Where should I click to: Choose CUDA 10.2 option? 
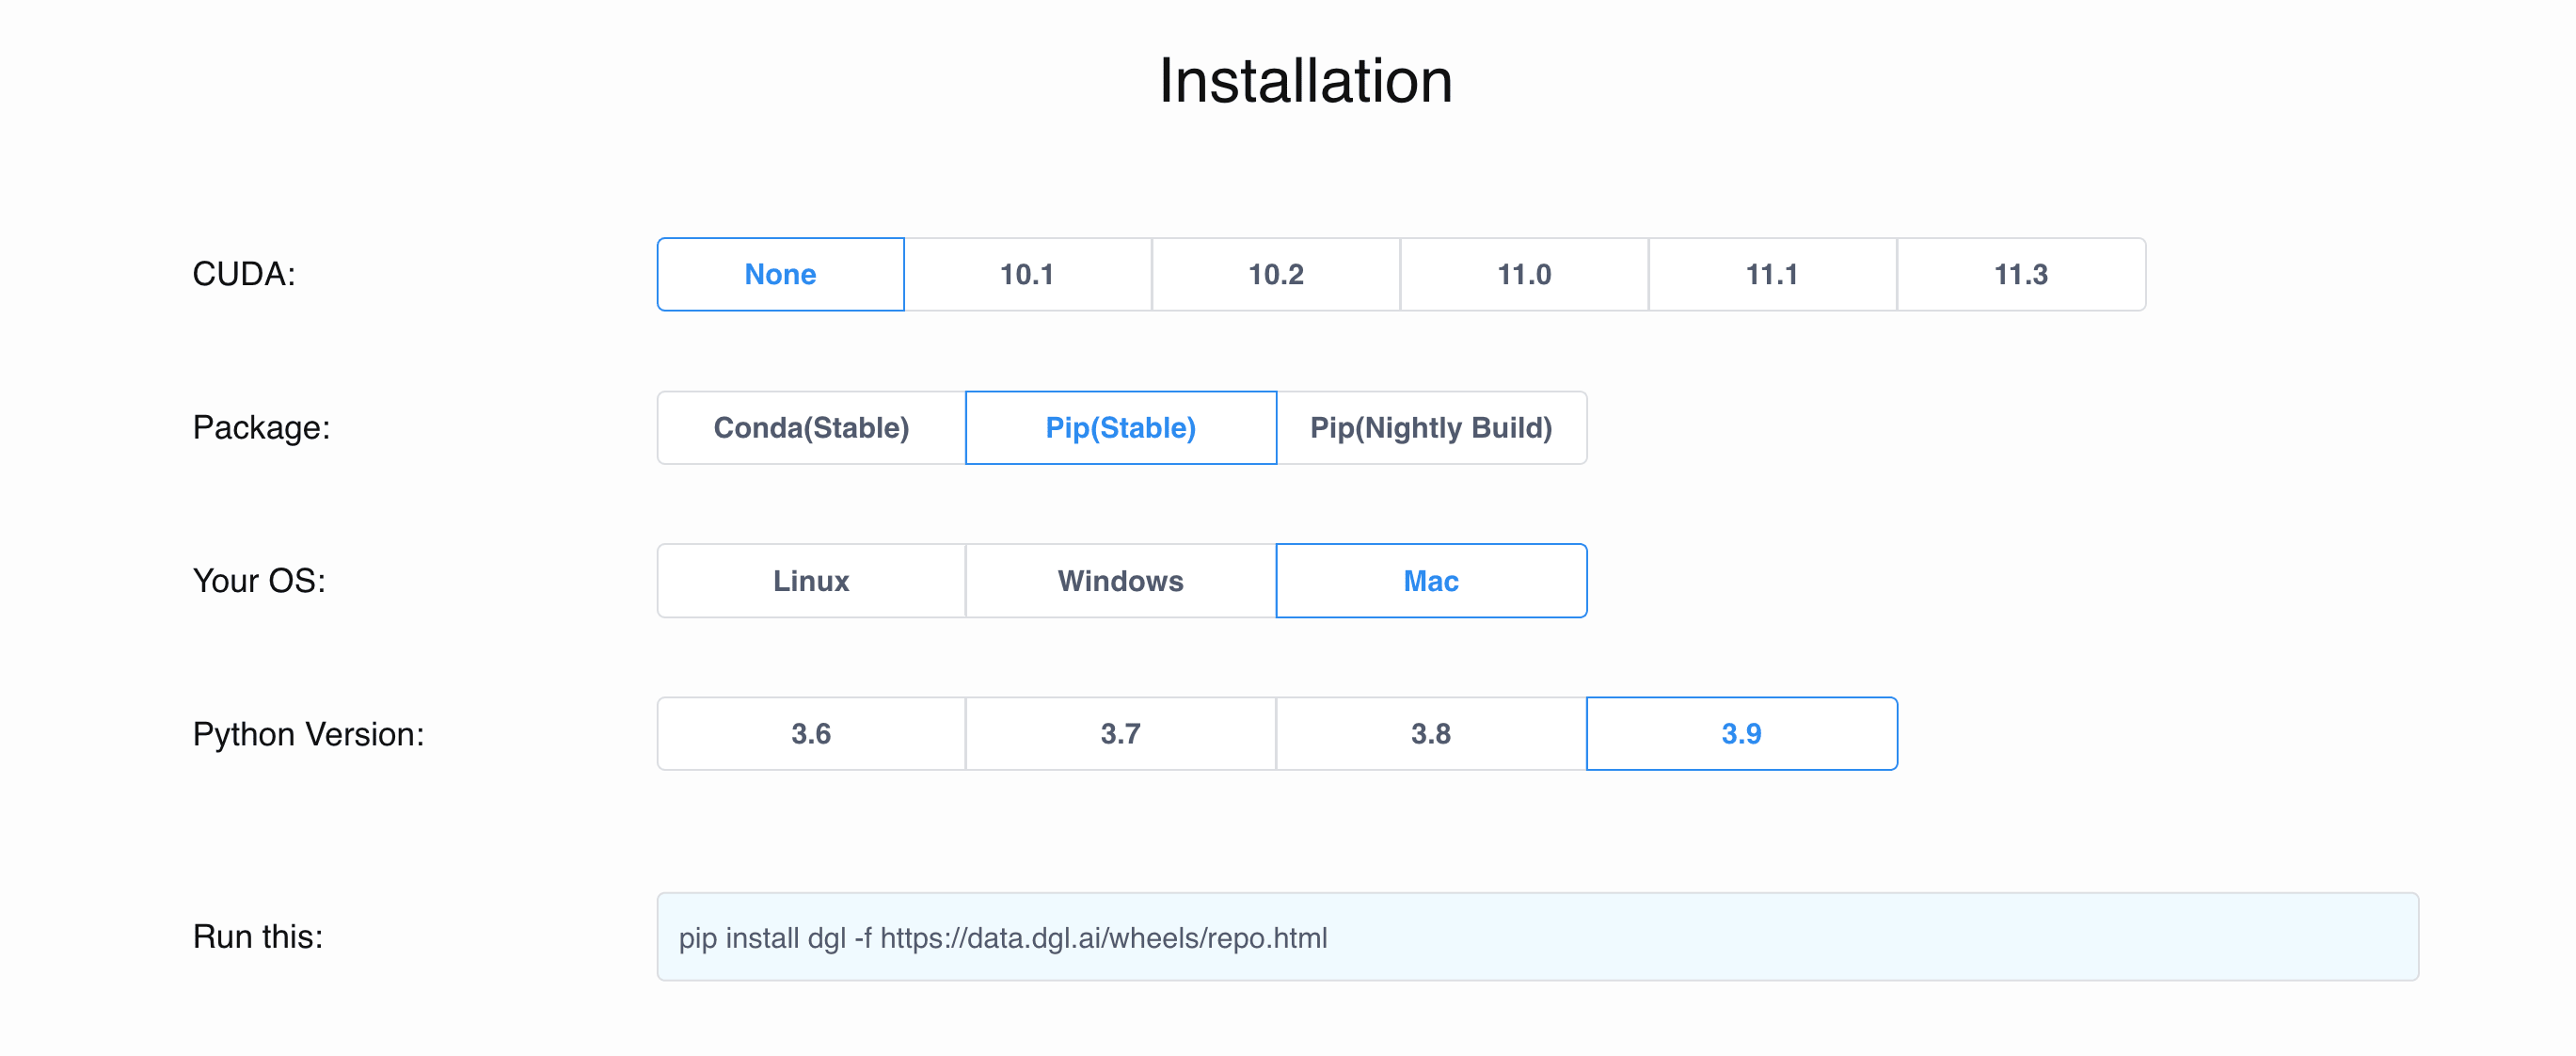pos(1274,274)
